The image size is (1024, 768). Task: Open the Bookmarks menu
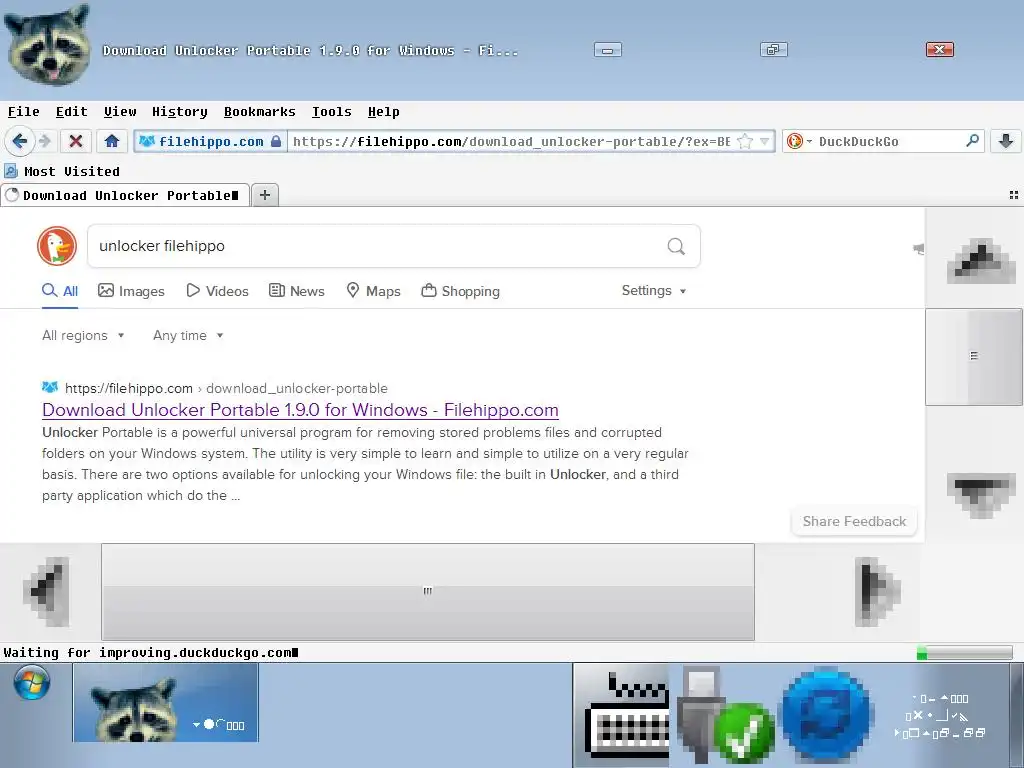coord(259,112)
